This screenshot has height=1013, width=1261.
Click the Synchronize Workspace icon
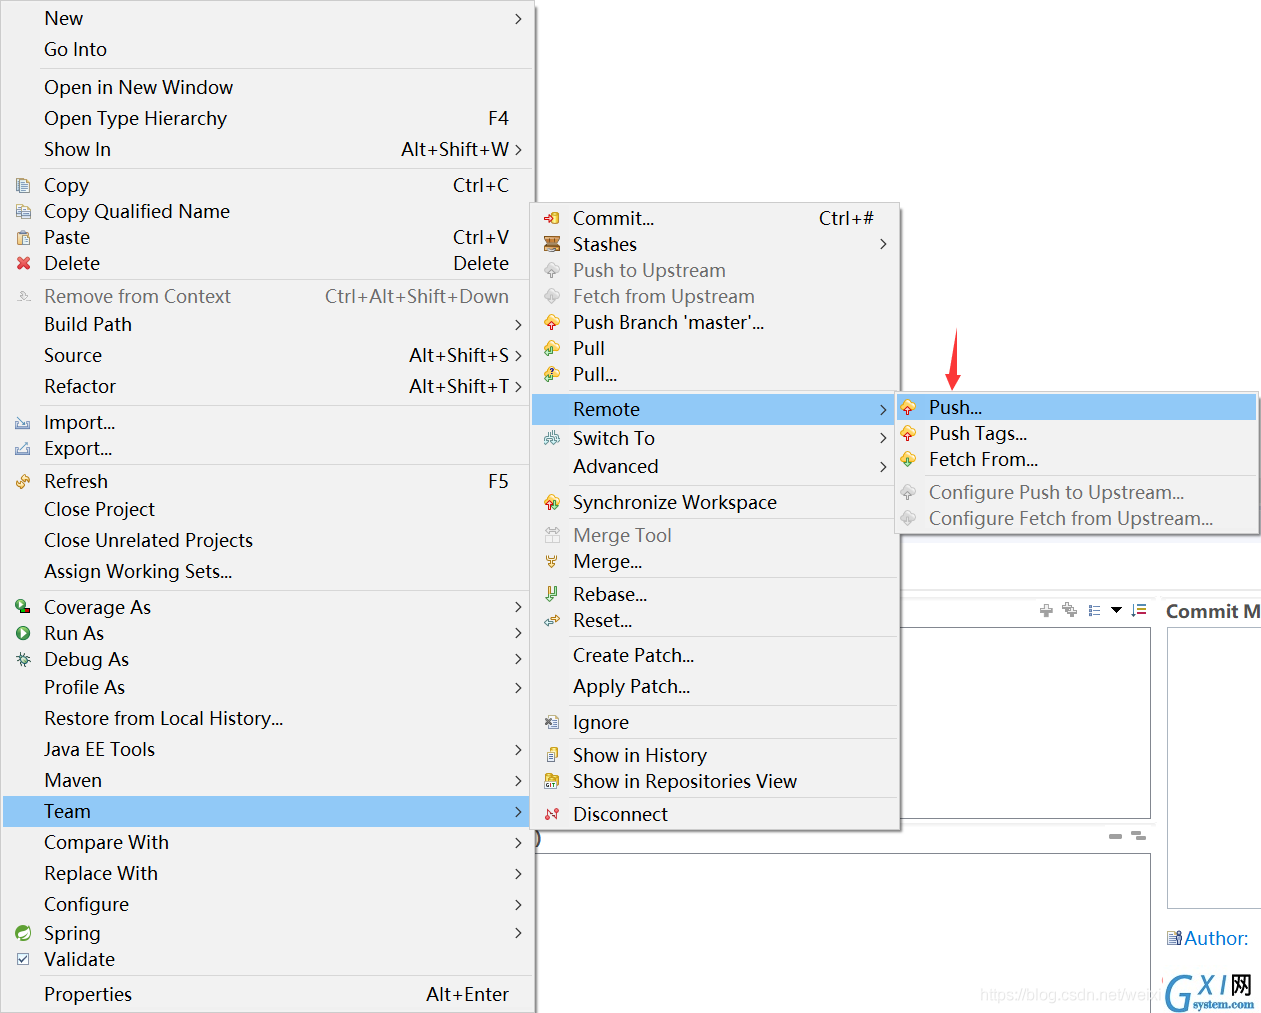(551, 502)
